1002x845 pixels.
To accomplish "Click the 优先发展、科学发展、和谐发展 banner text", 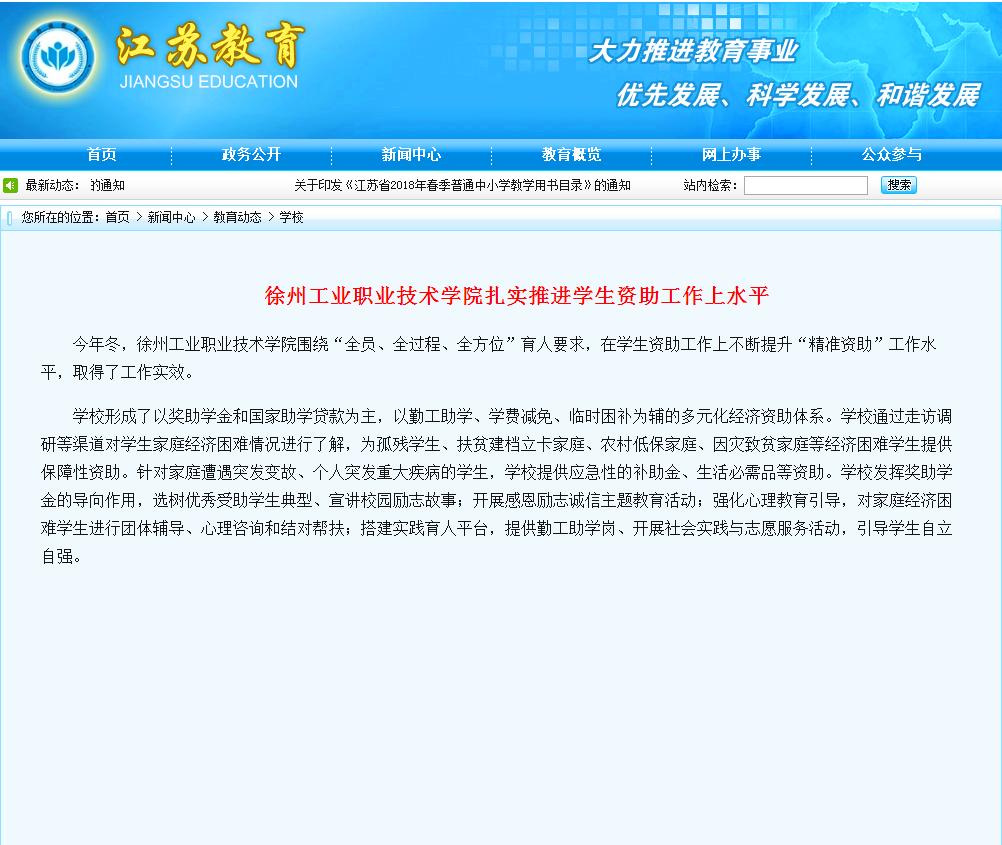I will pos(797,96).
